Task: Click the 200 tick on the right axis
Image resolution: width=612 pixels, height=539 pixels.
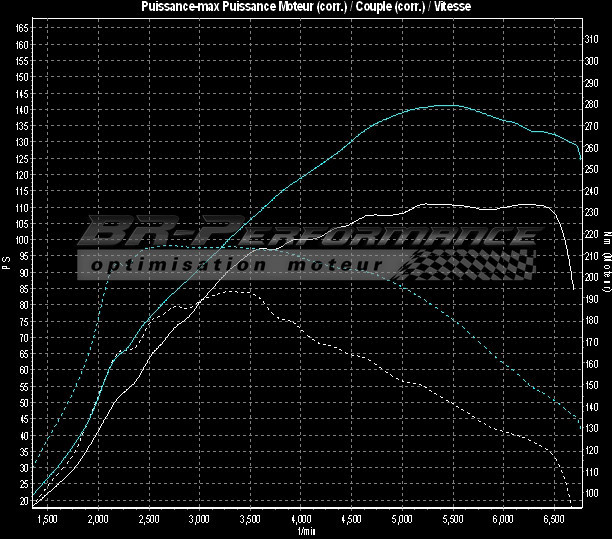Action: (591, 277)
